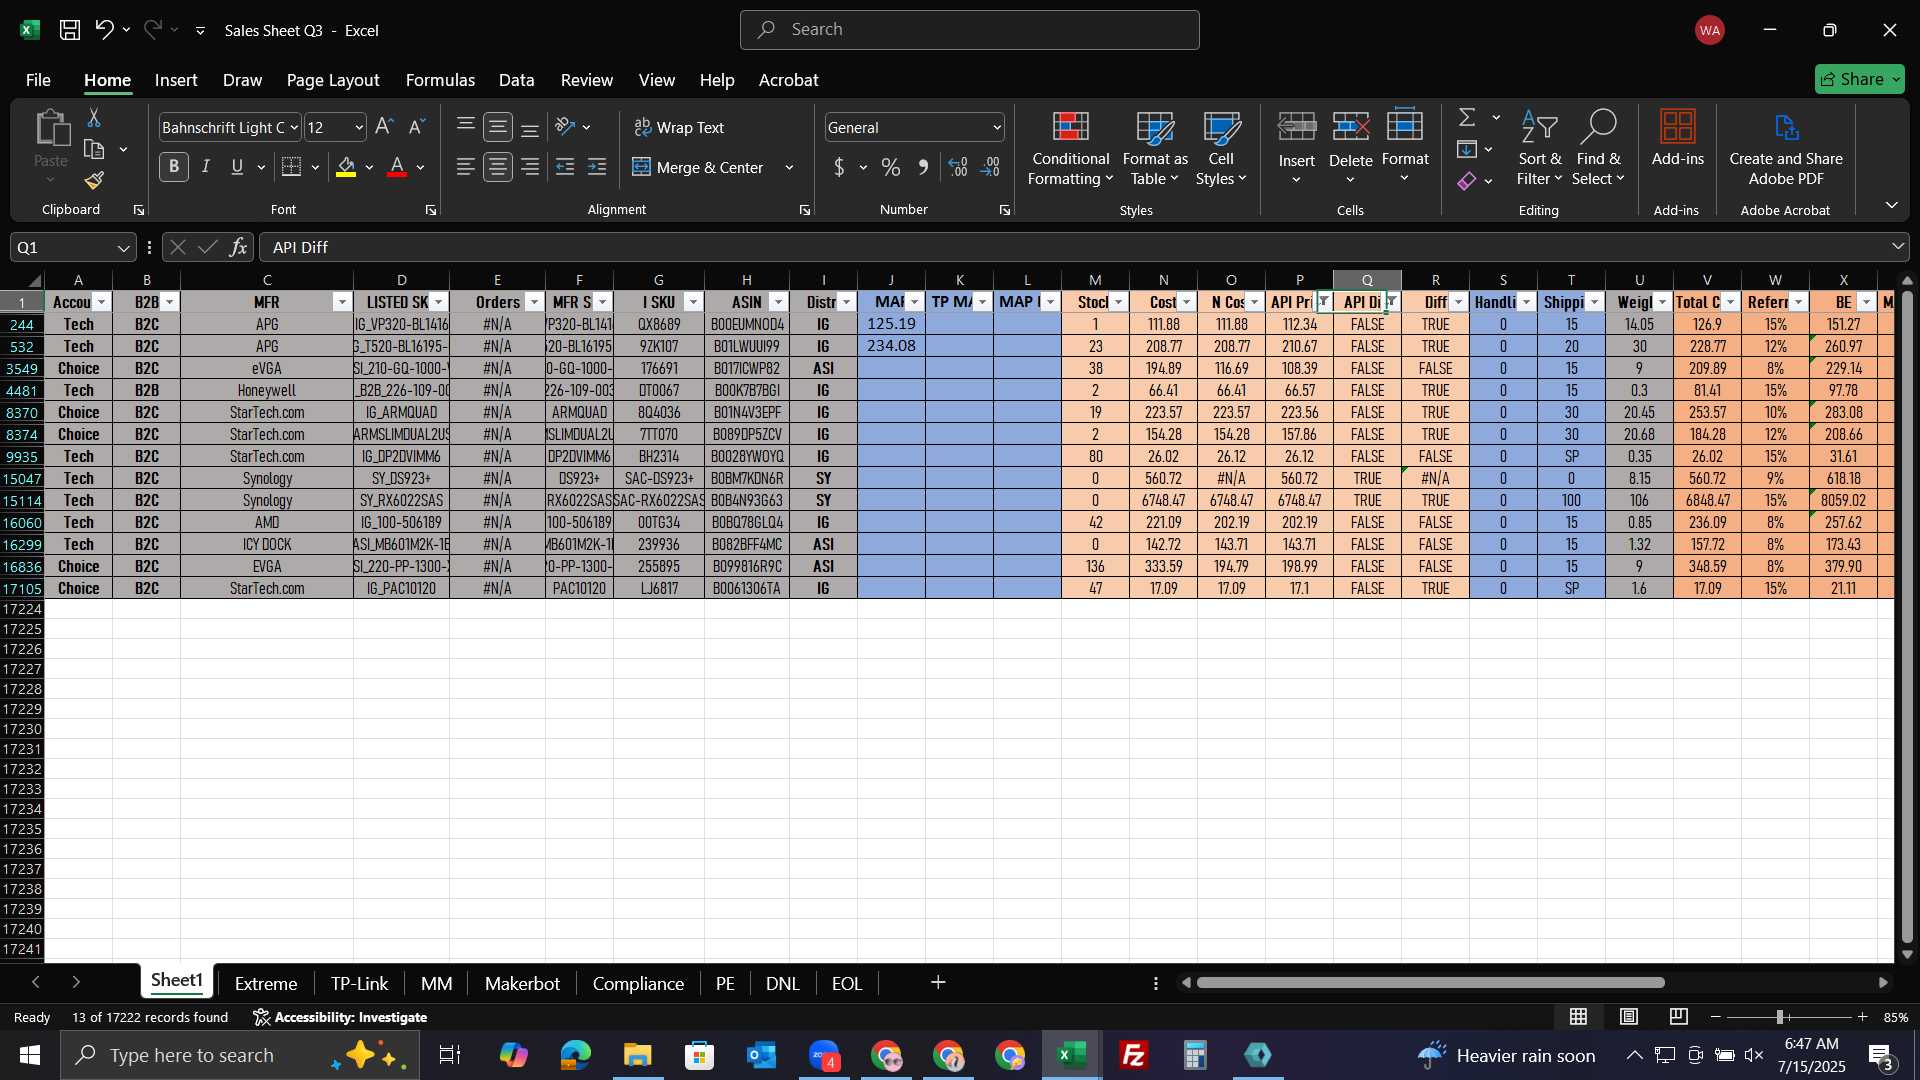Open the TP-Link sheet tab
This screenshot has height=1080, width=1920.
pyautogui.click(x=359, y=984)
